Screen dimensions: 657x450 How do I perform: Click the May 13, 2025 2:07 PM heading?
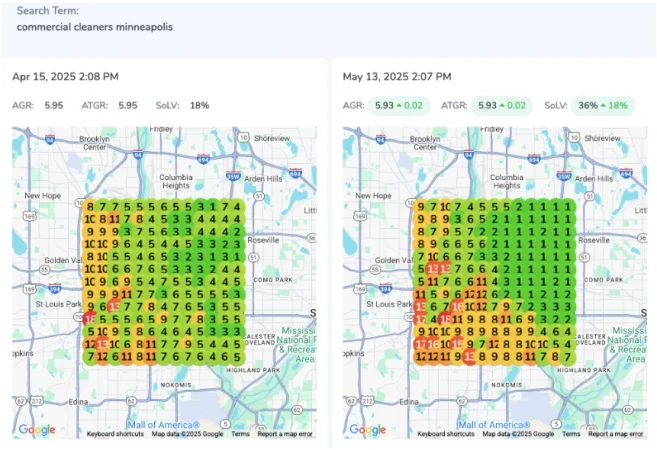click(396, 75)
